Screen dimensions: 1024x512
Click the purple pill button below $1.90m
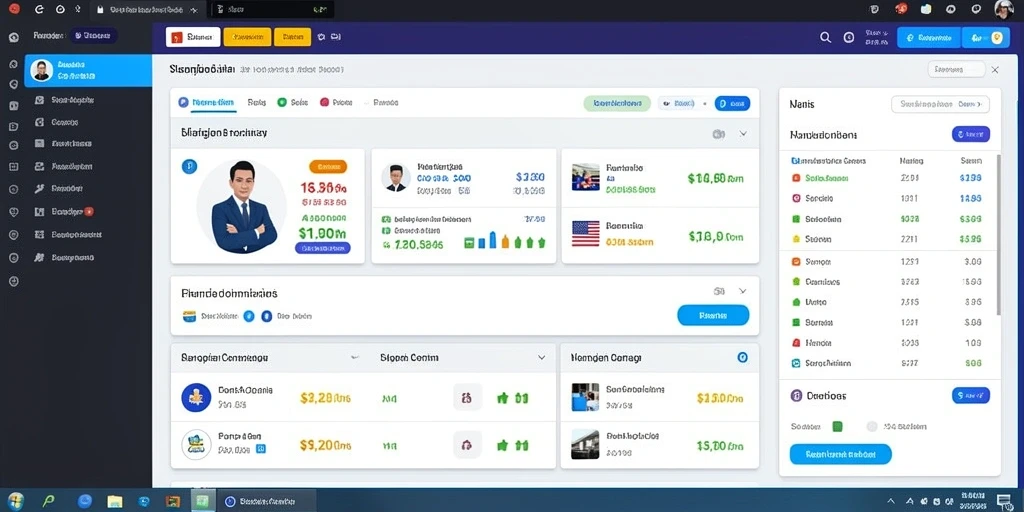pyautogui.click(x=323, y=248)
